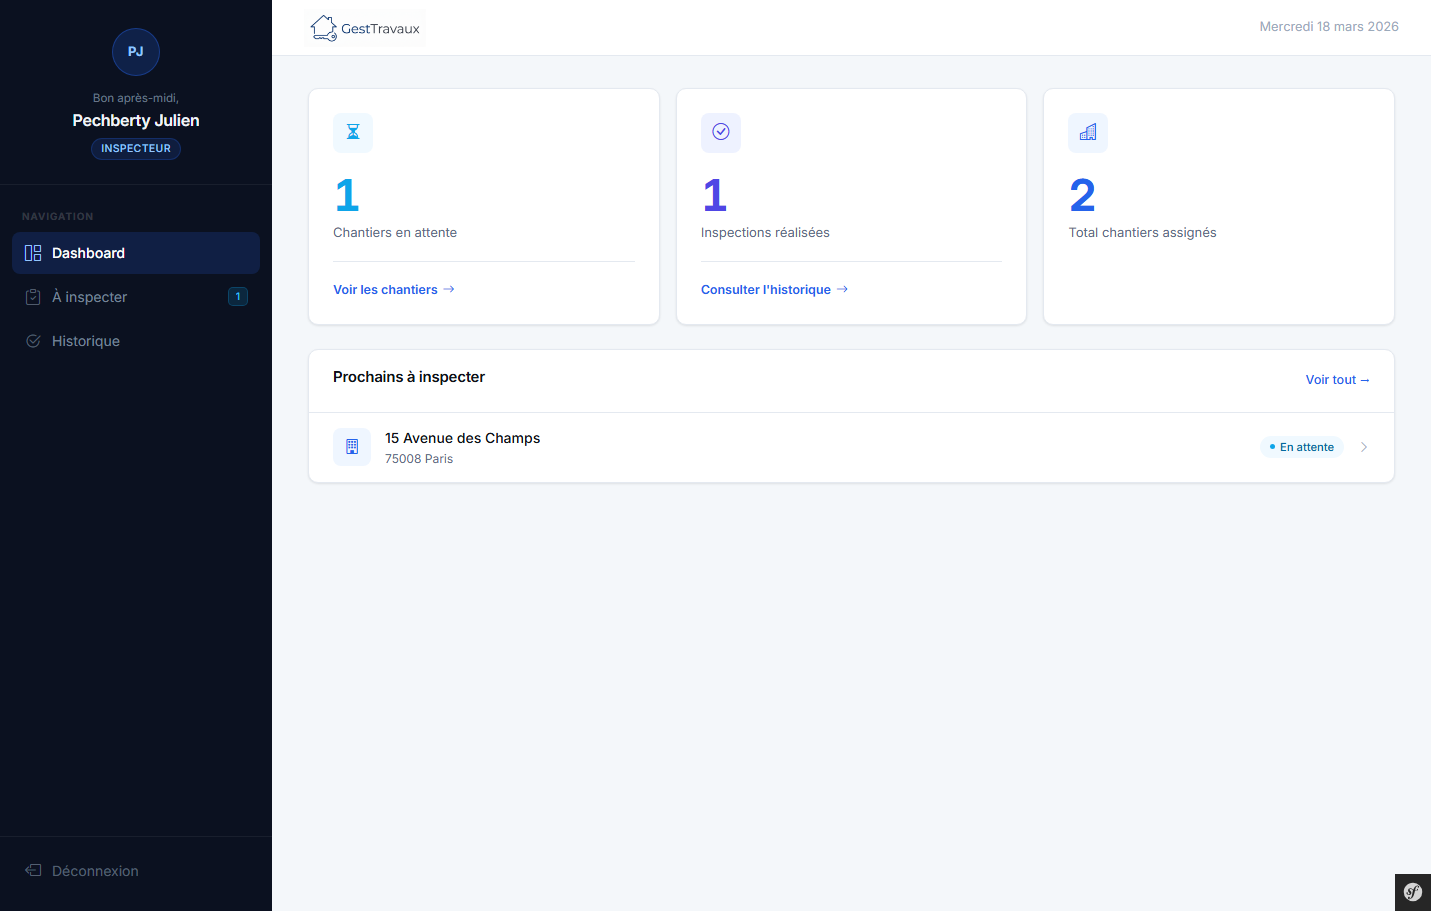Click Voir tout in Prochains à inspecter

(1337, 380)
